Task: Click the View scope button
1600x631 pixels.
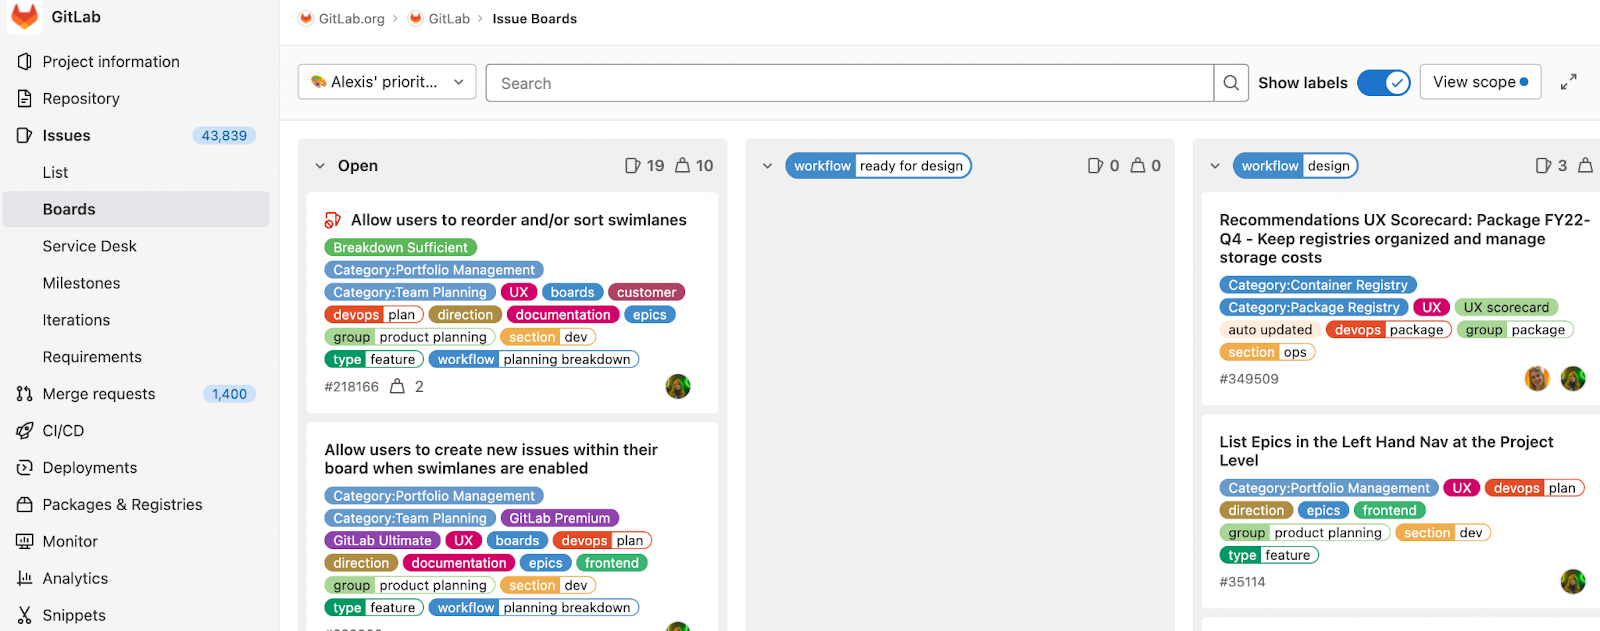Action: (x=1480, y=82)
